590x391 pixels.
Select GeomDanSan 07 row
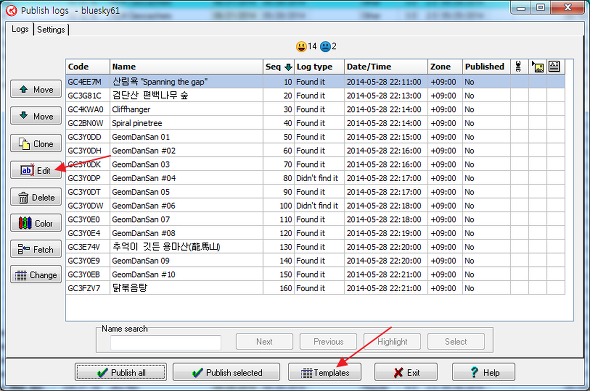coord(315,219)
